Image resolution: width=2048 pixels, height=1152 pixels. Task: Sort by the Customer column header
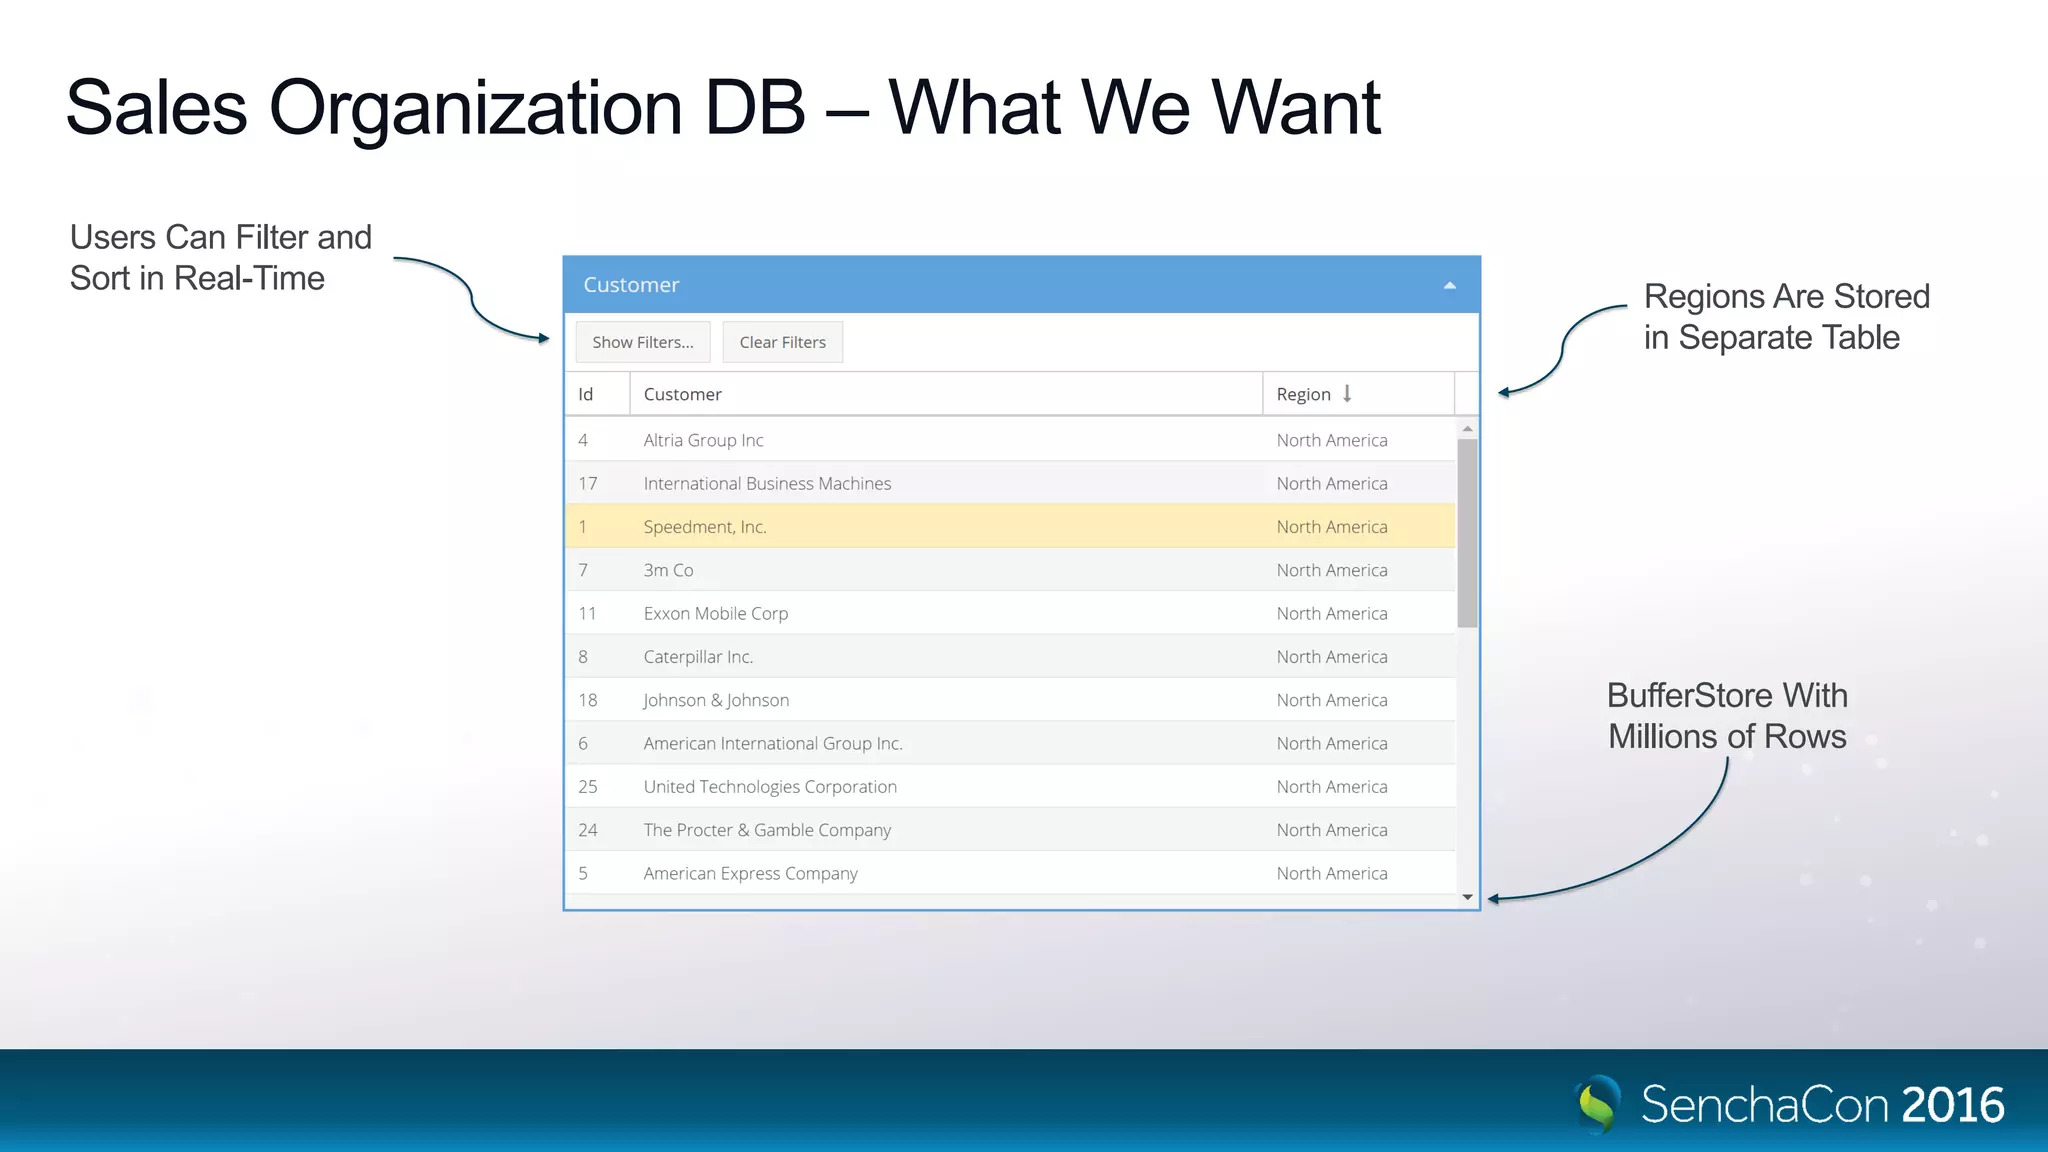point(946,394)
